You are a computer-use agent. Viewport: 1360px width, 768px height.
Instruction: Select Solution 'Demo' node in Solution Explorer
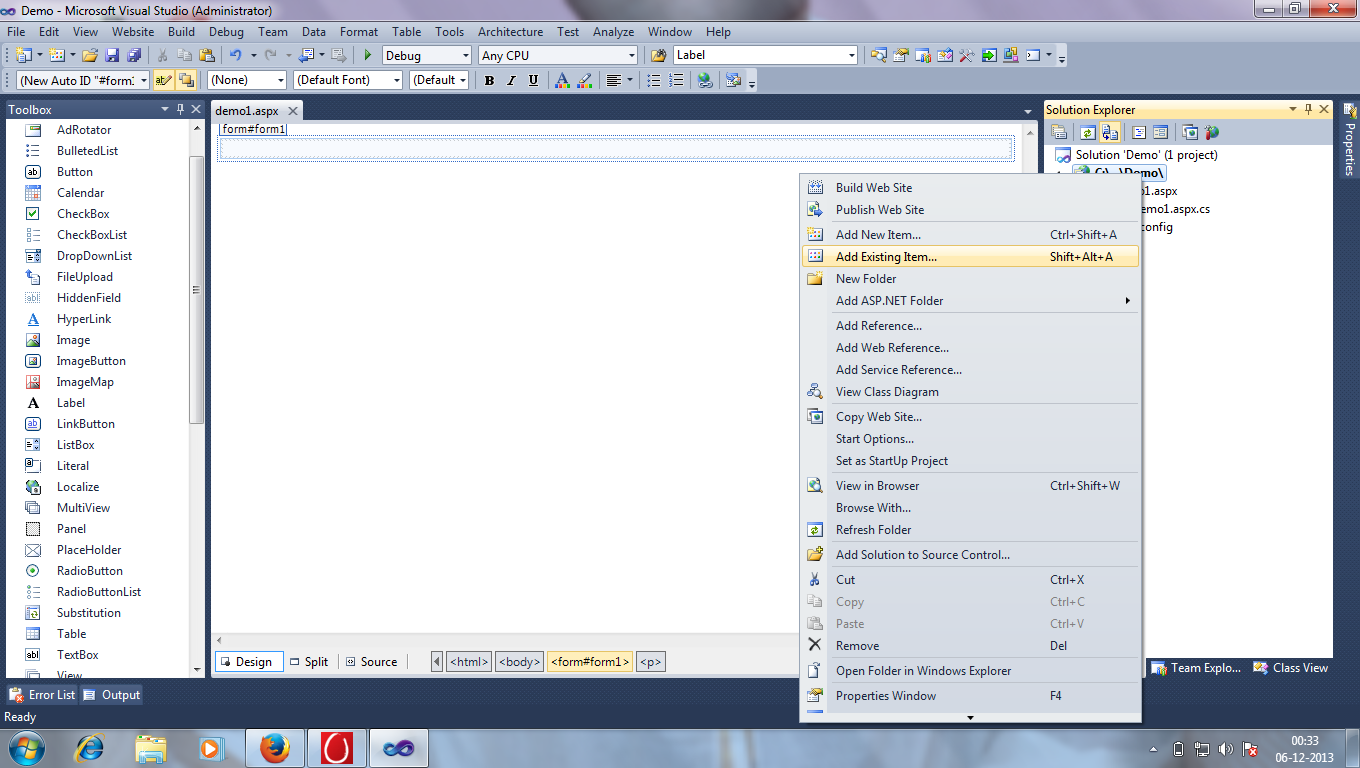(1146, 155)
